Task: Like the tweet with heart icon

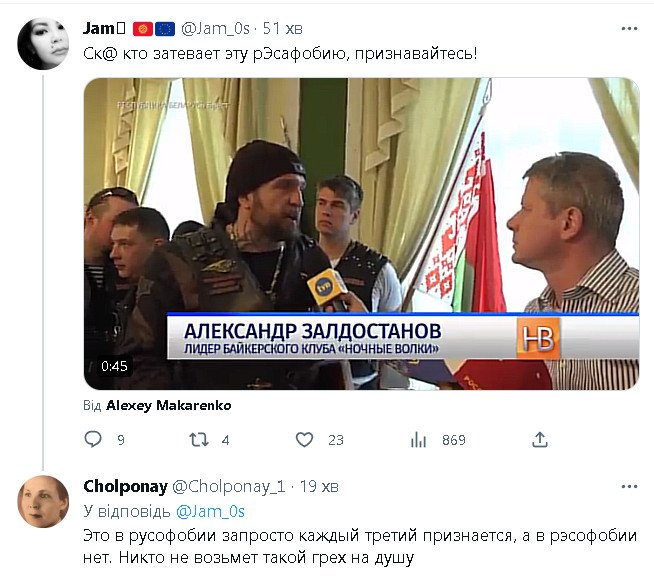Action: click(x=304, y=440)
